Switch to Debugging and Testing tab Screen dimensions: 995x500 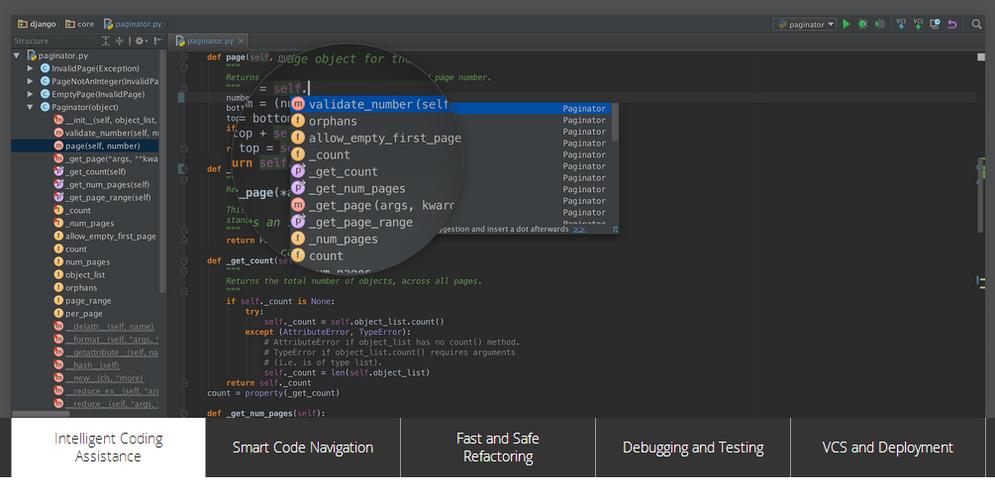click(x=693, y=447)
